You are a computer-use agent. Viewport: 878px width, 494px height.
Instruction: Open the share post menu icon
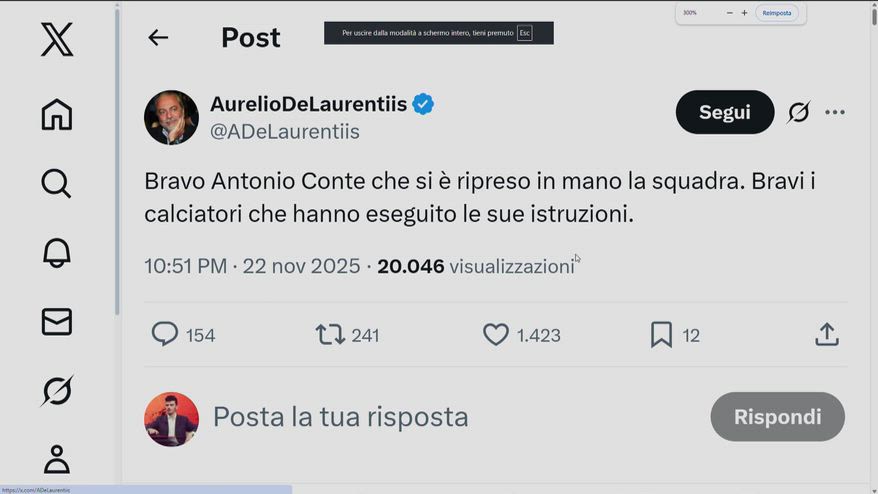click(x=826, y=334)
